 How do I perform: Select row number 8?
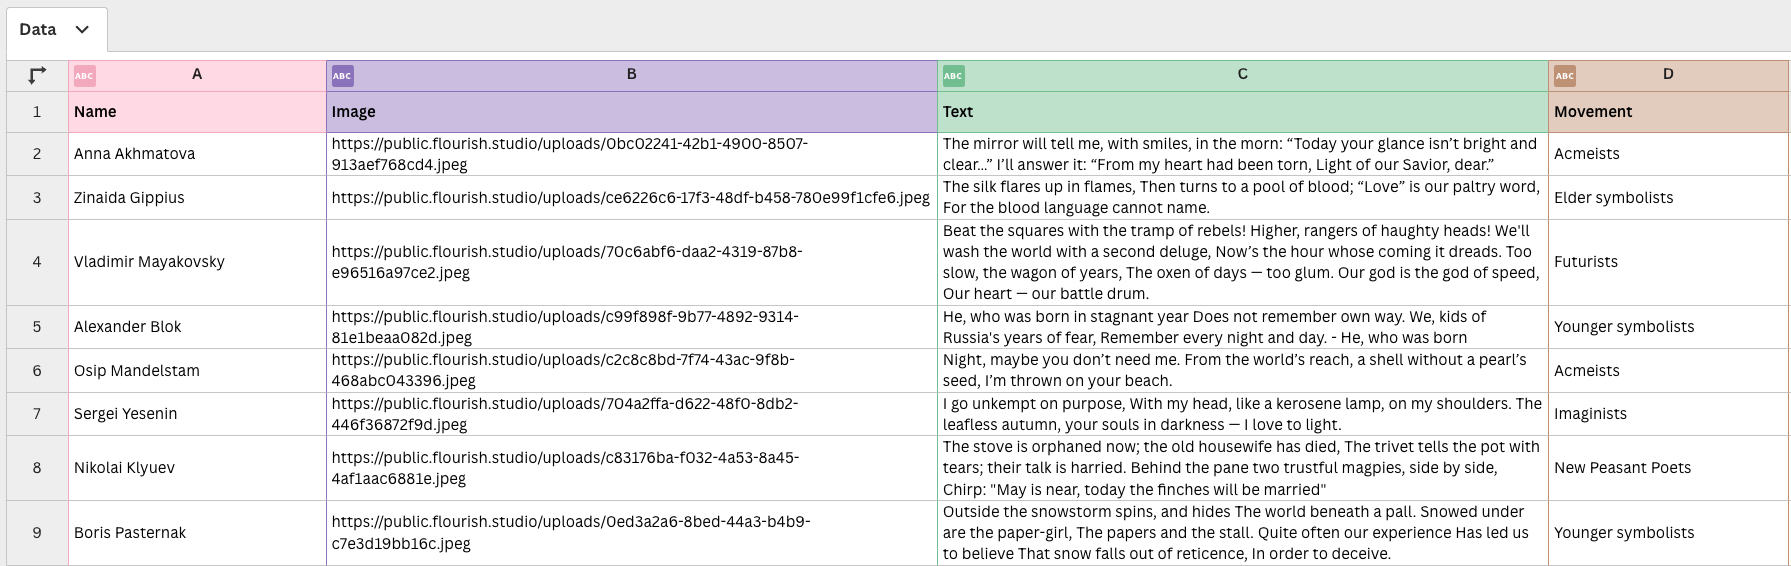coord(37,468)
